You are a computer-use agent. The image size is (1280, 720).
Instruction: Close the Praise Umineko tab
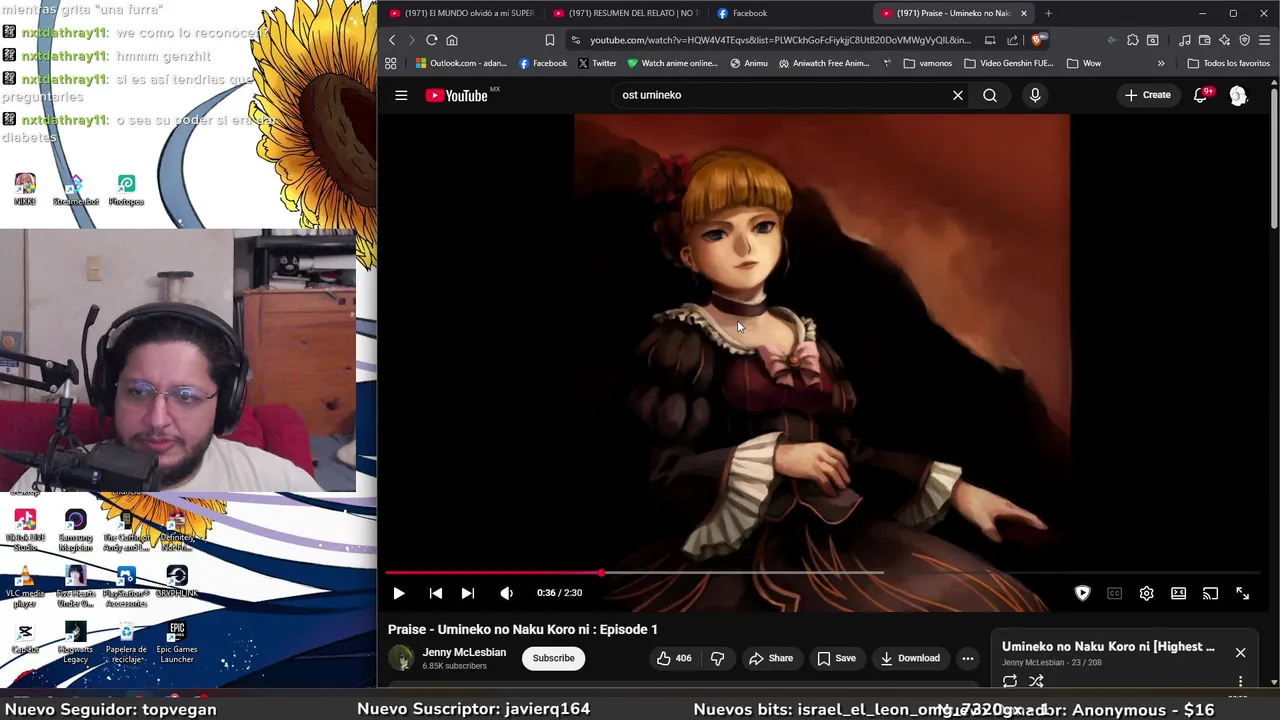click(1023, 13)
